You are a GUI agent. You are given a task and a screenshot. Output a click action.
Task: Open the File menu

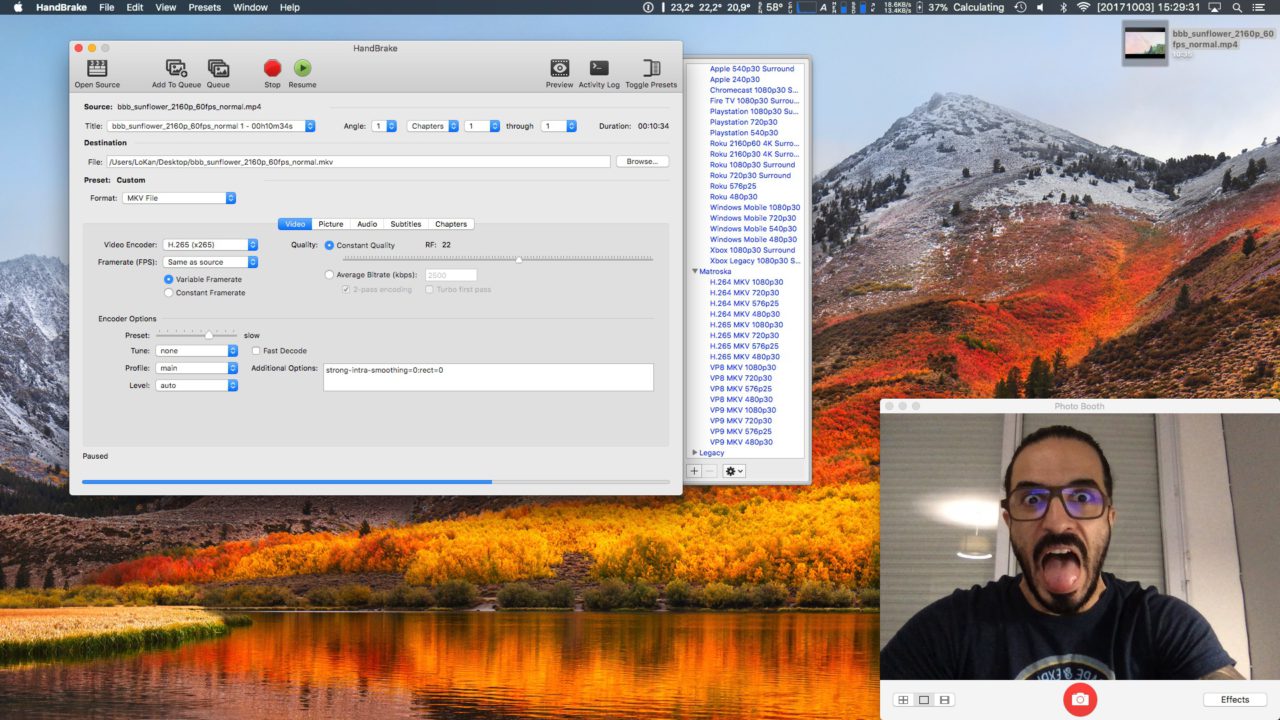(x=106, y=7)
